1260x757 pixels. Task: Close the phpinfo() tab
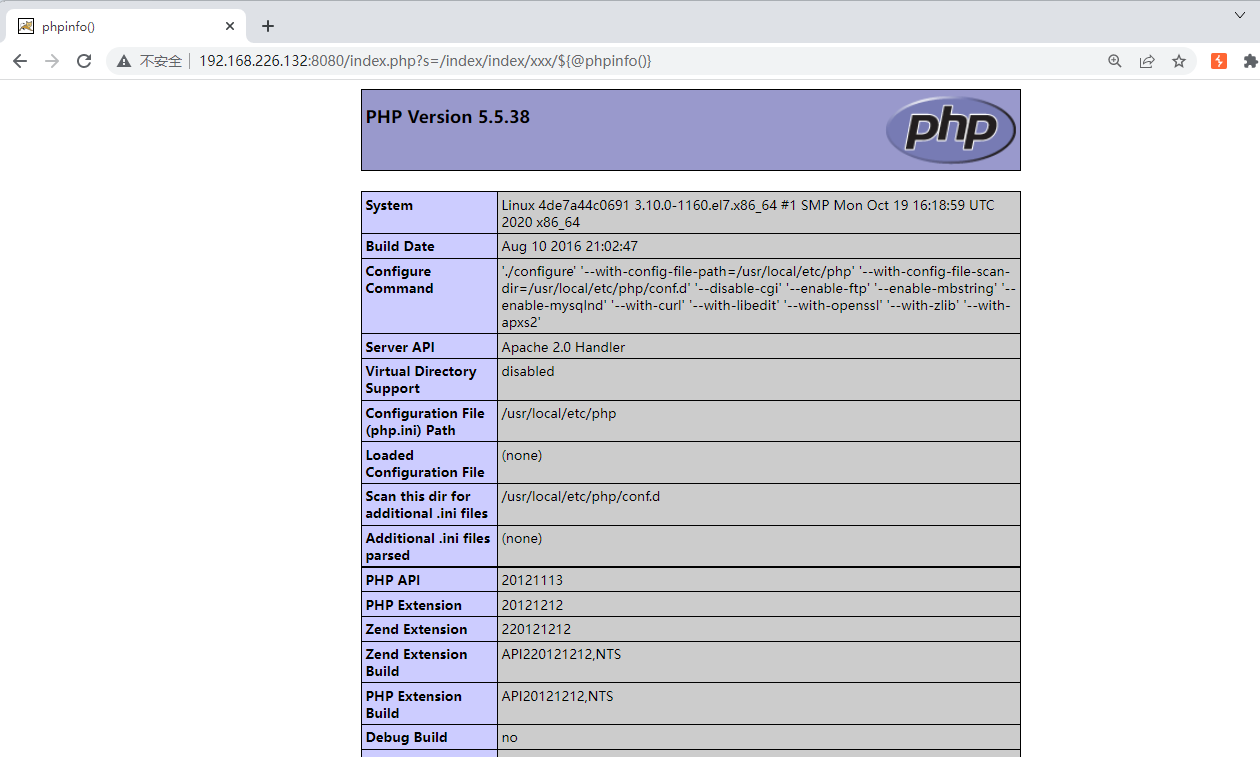231,26
